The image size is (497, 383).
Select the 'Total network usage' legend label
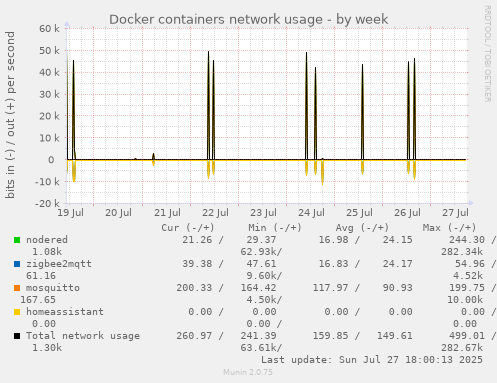[x=83, y=336]
